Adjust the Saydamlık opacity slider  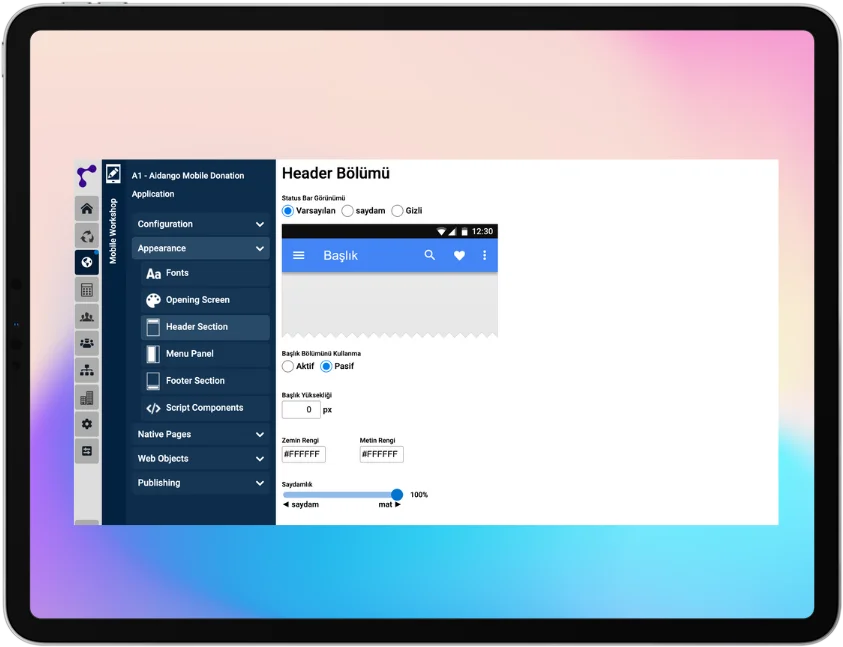tap(397, 494)
